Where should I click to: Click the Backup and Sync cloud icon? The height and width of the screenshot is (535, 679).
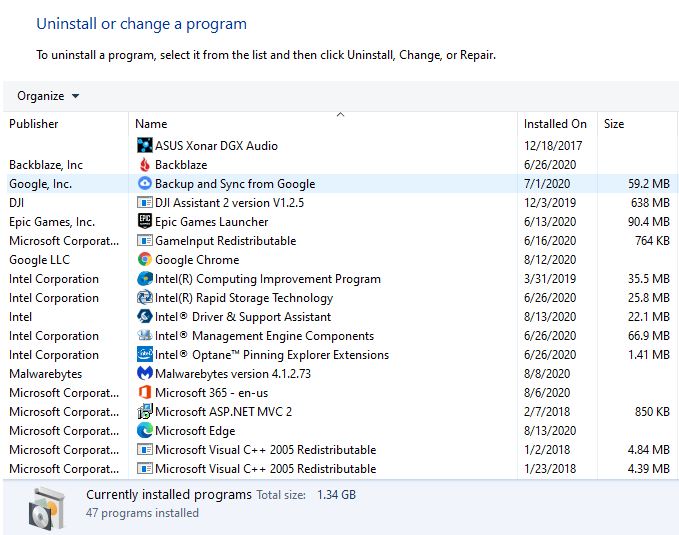click(145, 184)
